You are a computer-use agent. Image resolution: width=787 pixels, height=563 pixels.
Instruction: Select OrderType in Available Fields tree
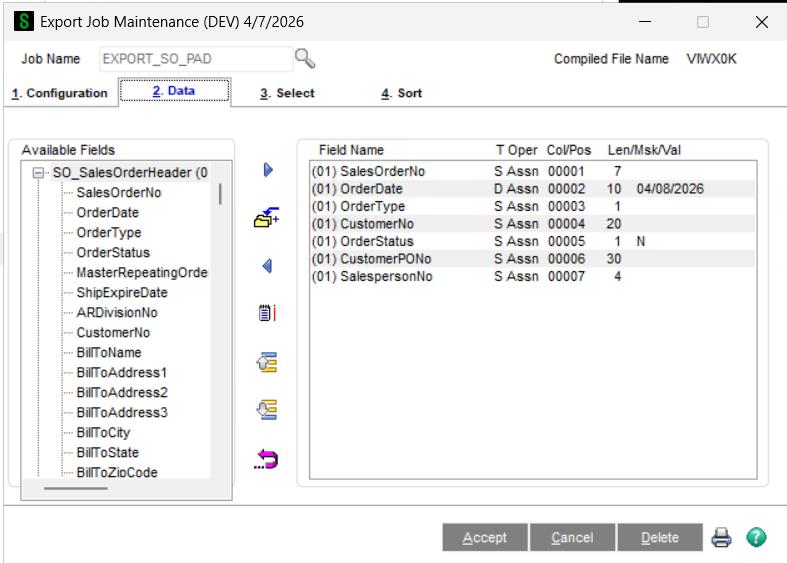(x=109, y=233)
